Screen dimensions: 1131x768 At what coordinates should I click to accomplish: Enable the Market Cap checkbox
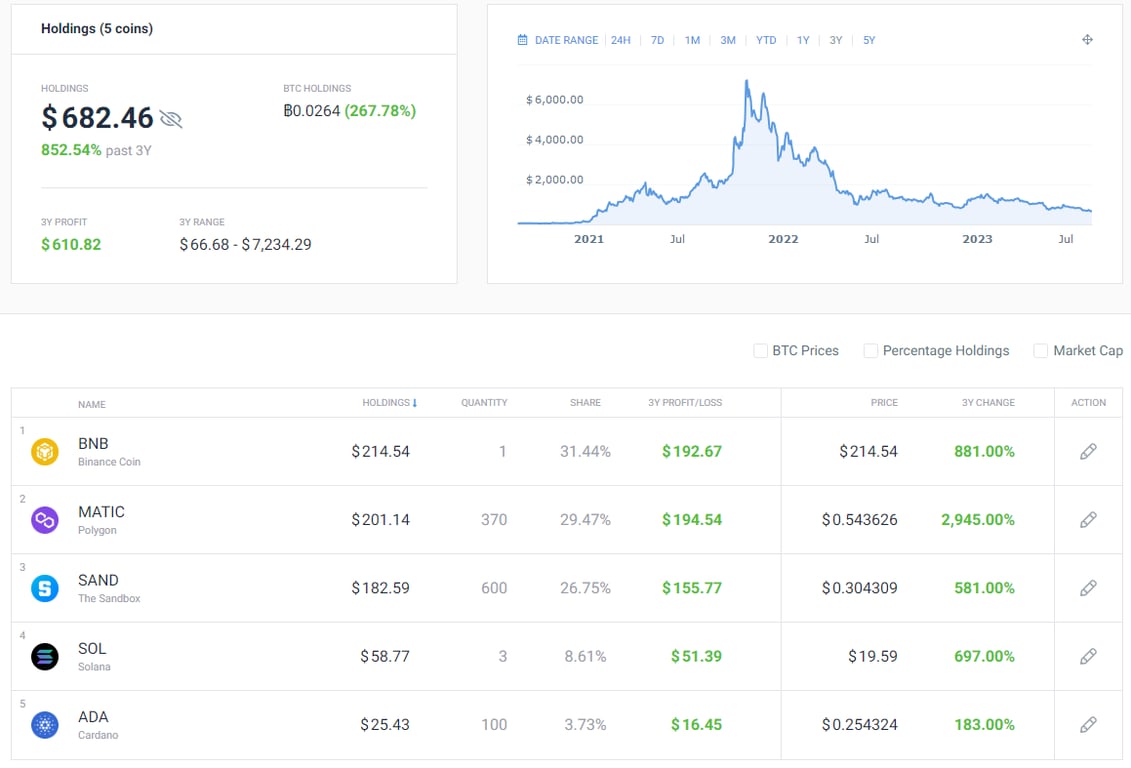click(1040, 350)
